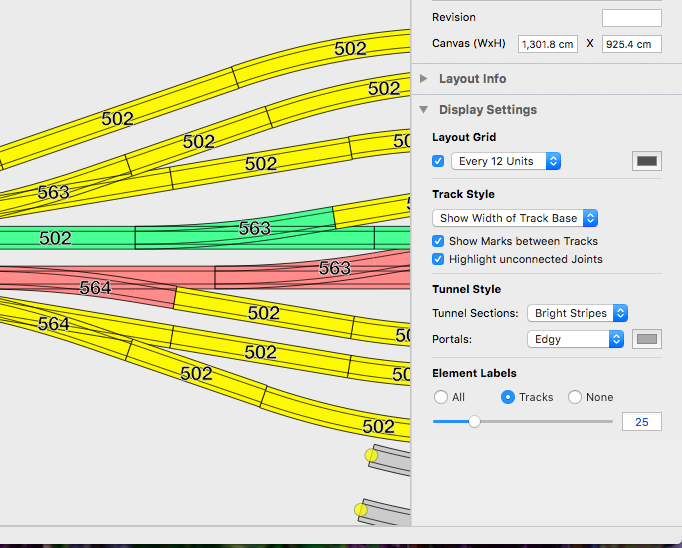Toggle the Layout Grid checkbox
Viewport: 682px width, 548px height.
(438, 161)
